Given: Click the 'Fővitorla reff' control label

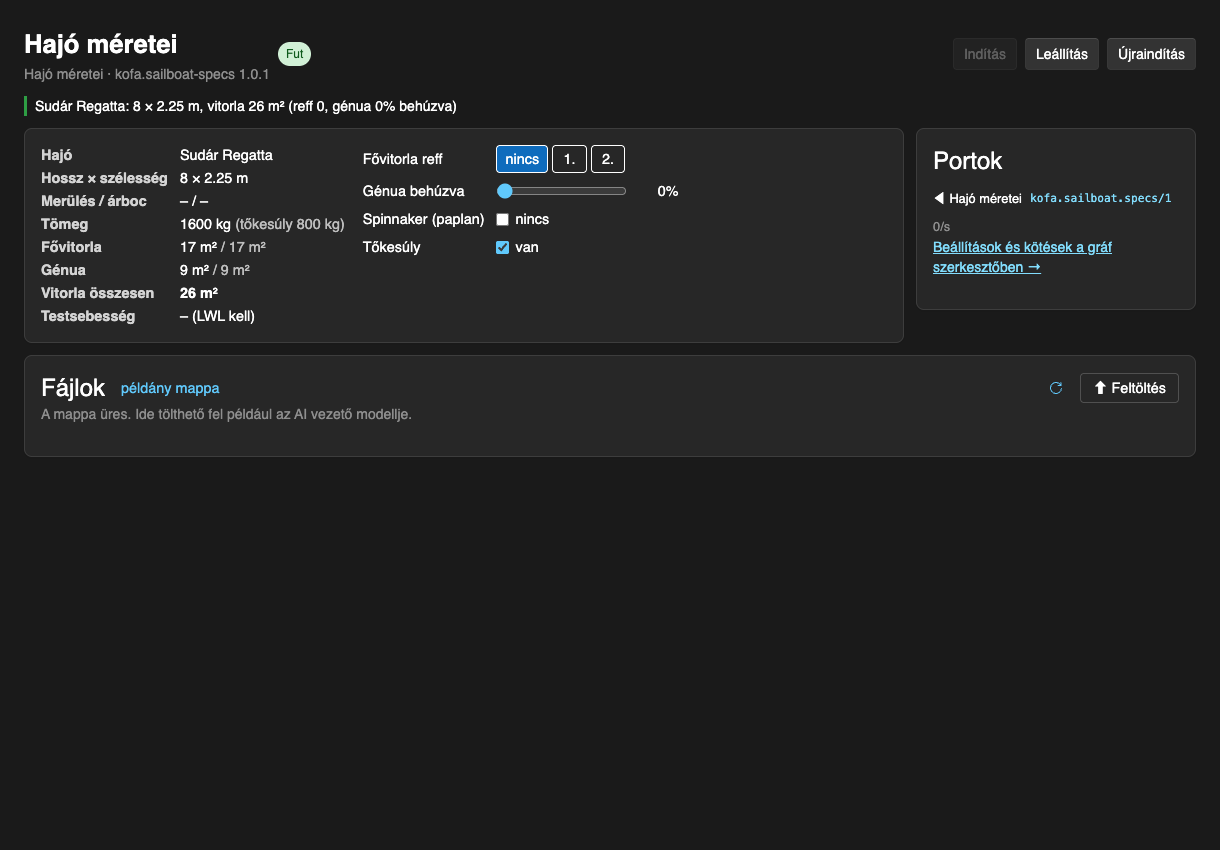Looking at the screenshot, I should [403, 159].
